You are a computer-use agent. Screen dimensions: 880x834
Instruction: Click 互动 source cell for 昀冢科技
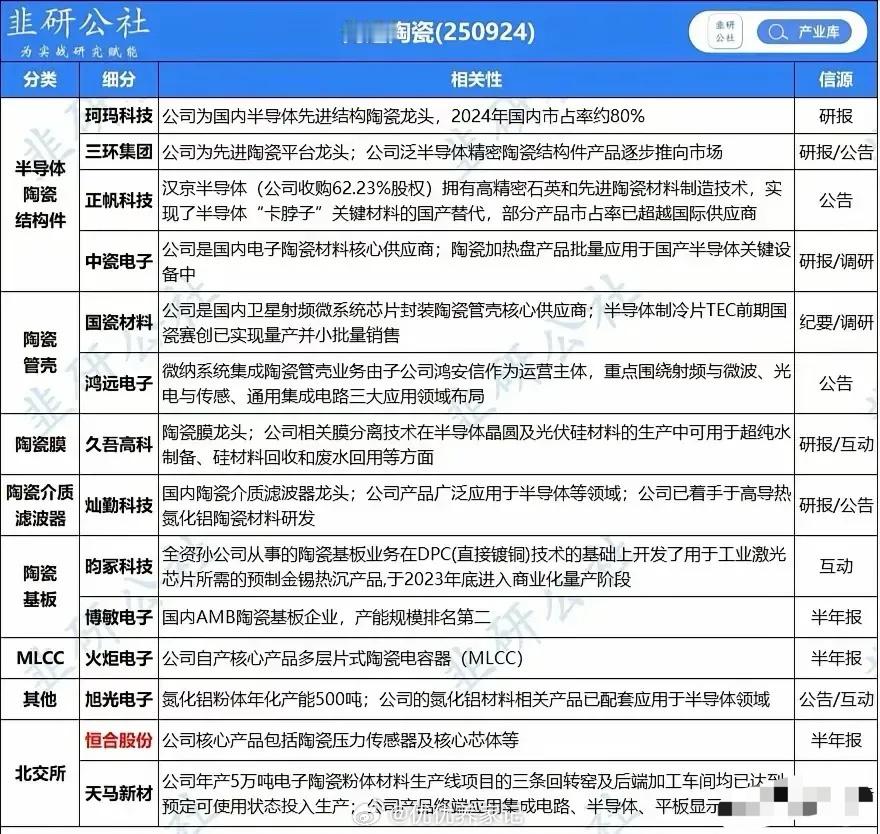[836, 566]
